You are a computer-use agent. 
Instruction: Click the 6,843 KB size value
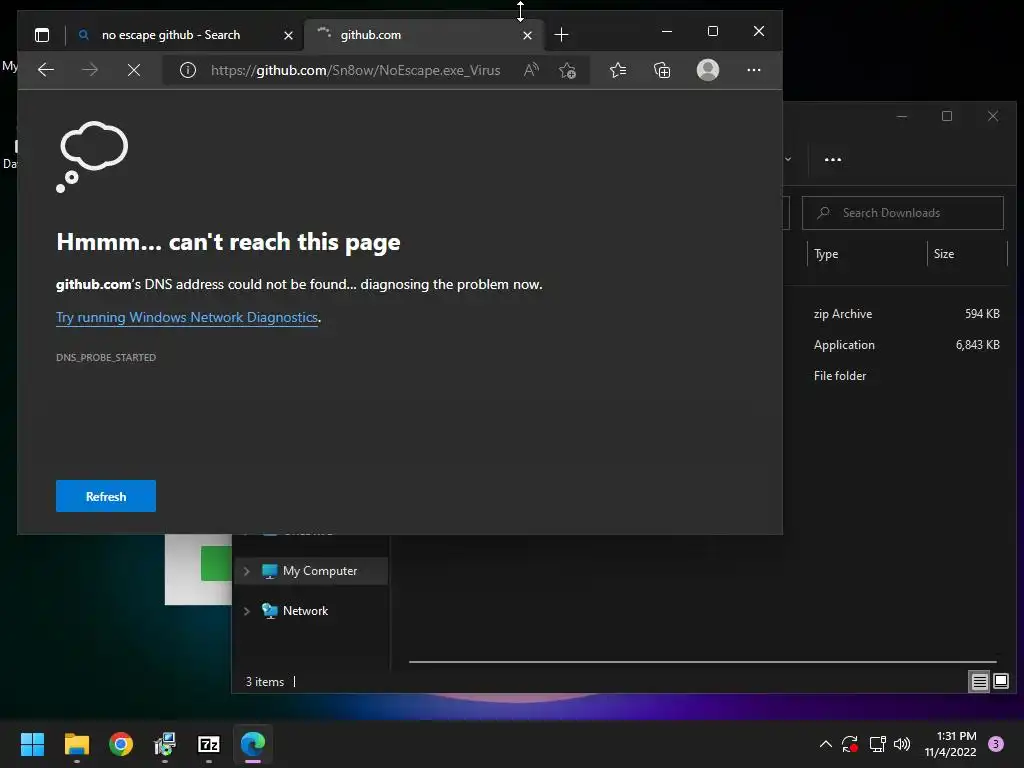tap(978, 345)
